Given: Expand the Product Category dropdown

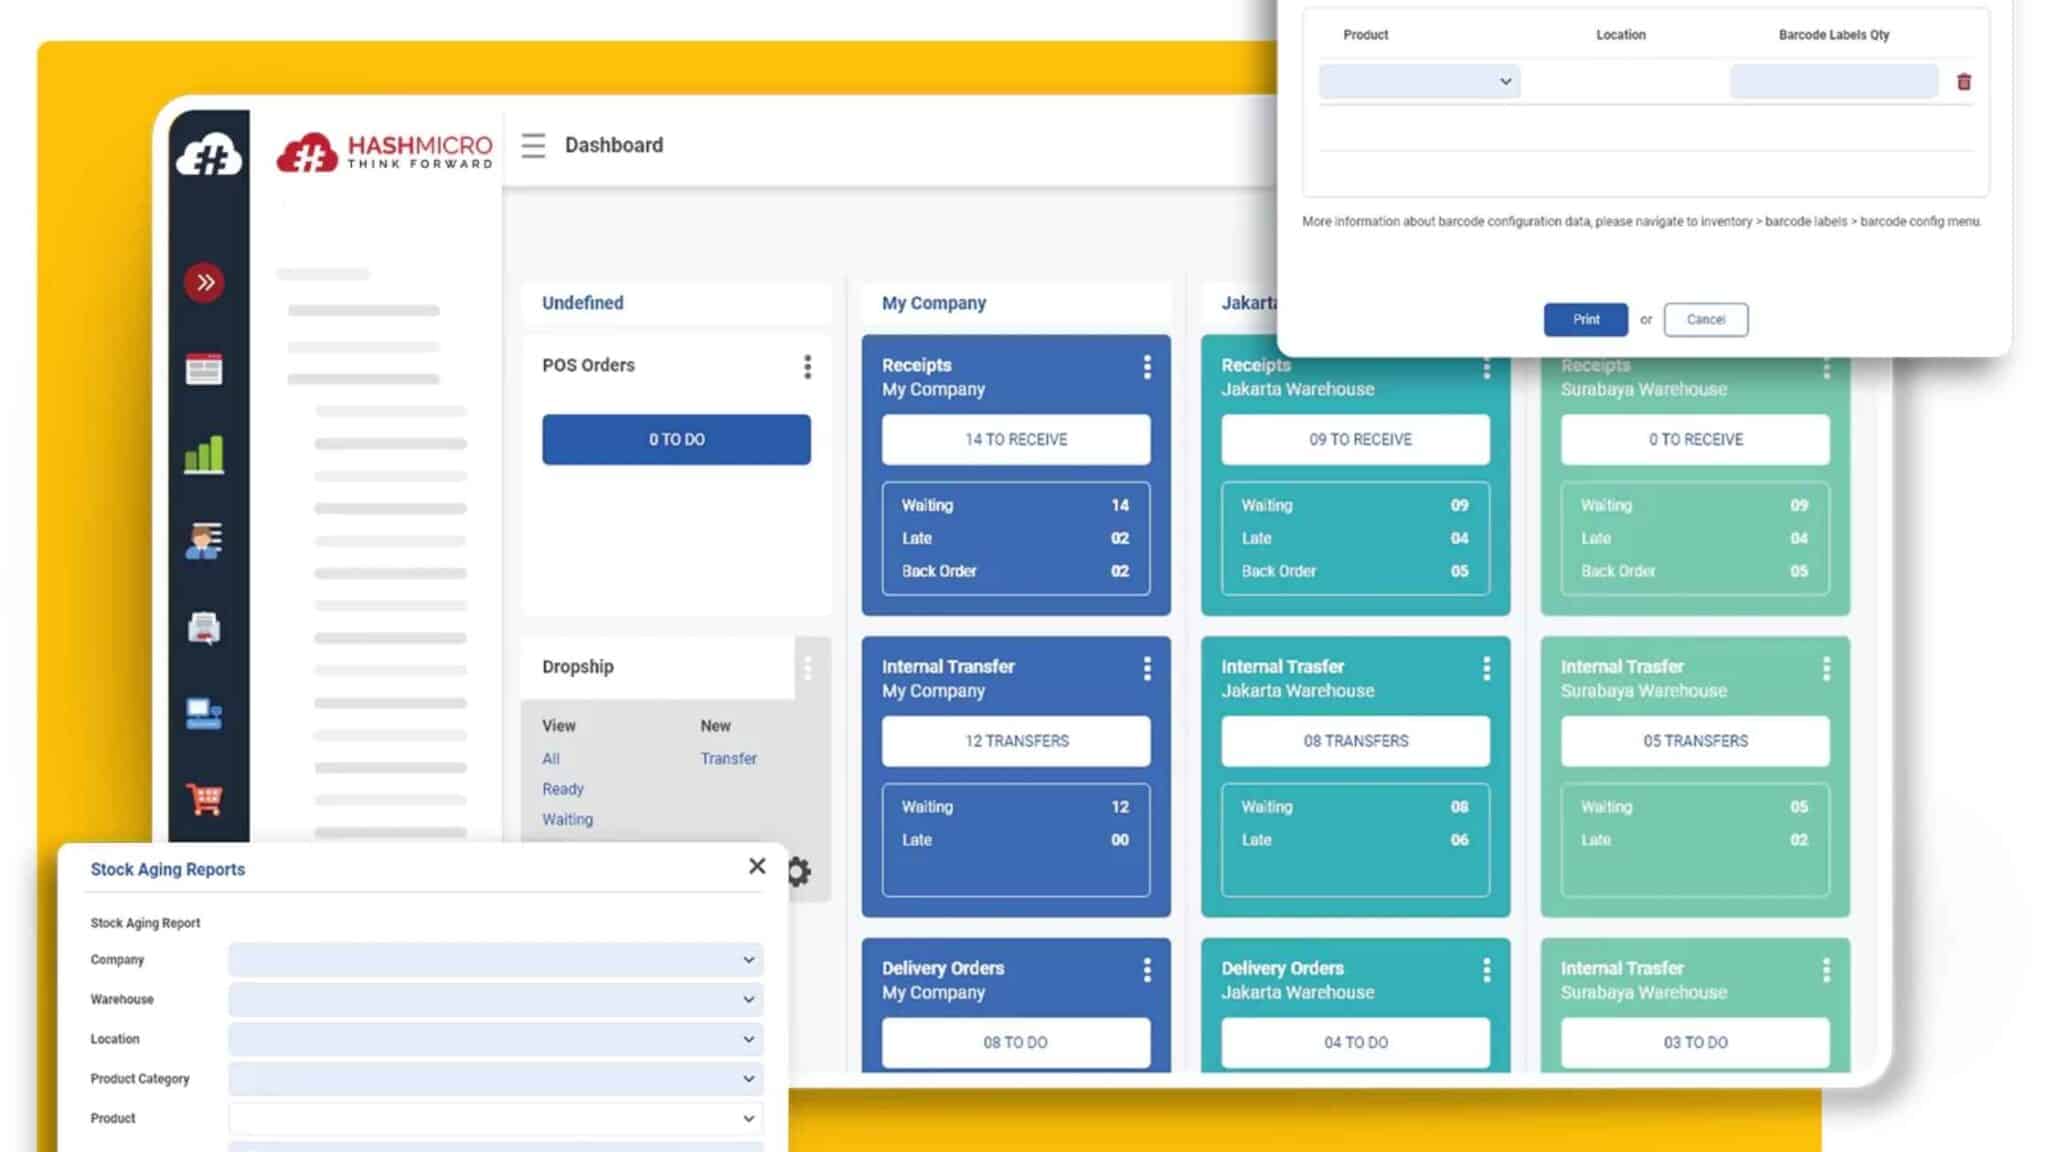Looking at the screenshot, I should [x=496, y=1079].
